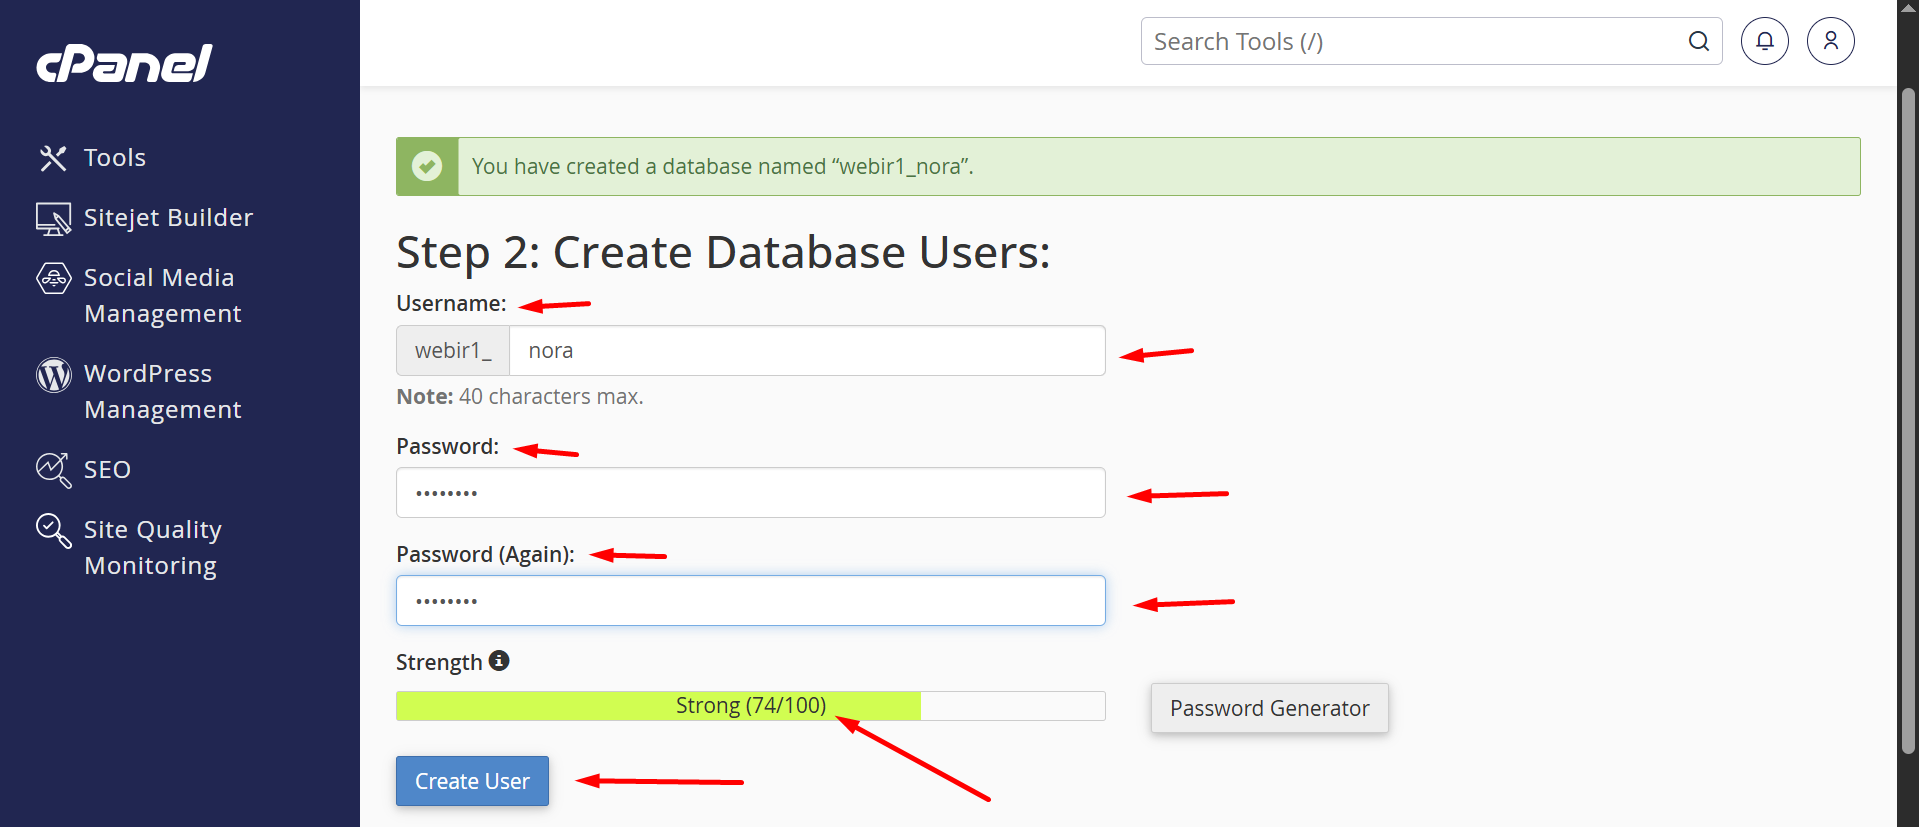This screenshot has height=827, width=1919.
Task: Click the password strength meter bar
Action: point(750,706)
